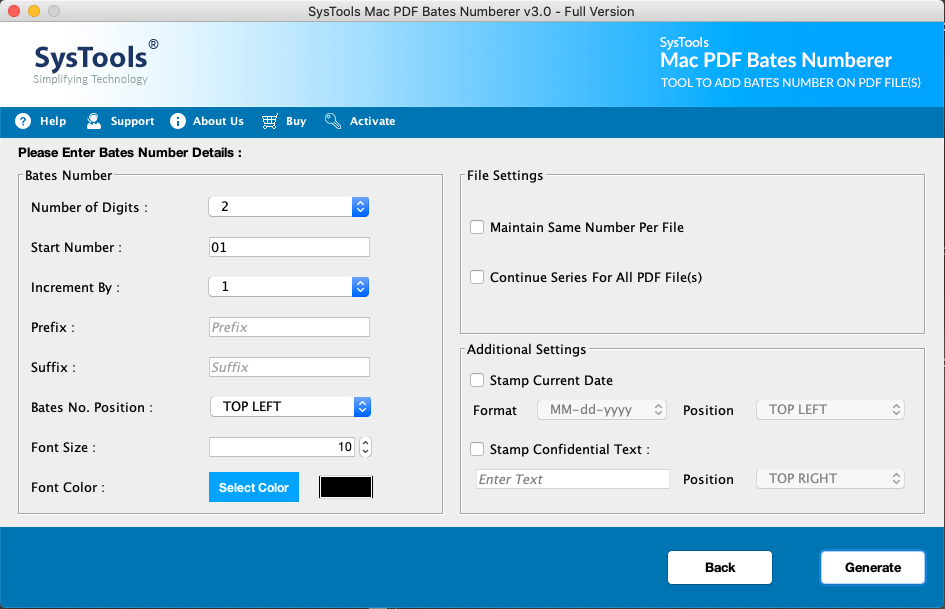945x609 pixels.
Task: Open the date stamp Position TOP LEFT dropdown
Action: click(x=830, y=410)
